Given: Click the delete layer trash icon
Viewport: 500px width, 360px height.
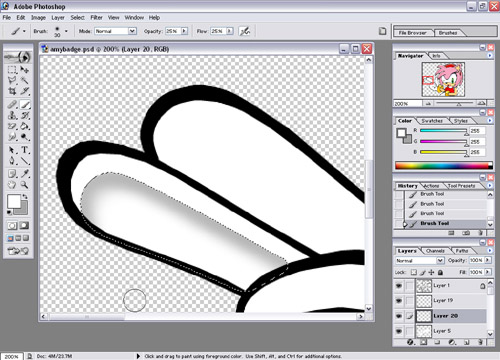Looking at the screenshot, I should pos(480,342).
